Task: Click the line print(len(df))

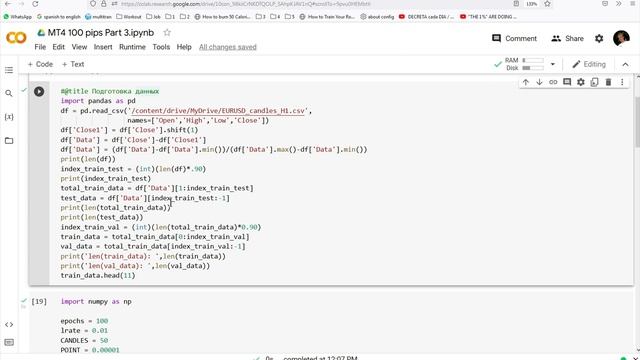Action: (x=88, y=159)
